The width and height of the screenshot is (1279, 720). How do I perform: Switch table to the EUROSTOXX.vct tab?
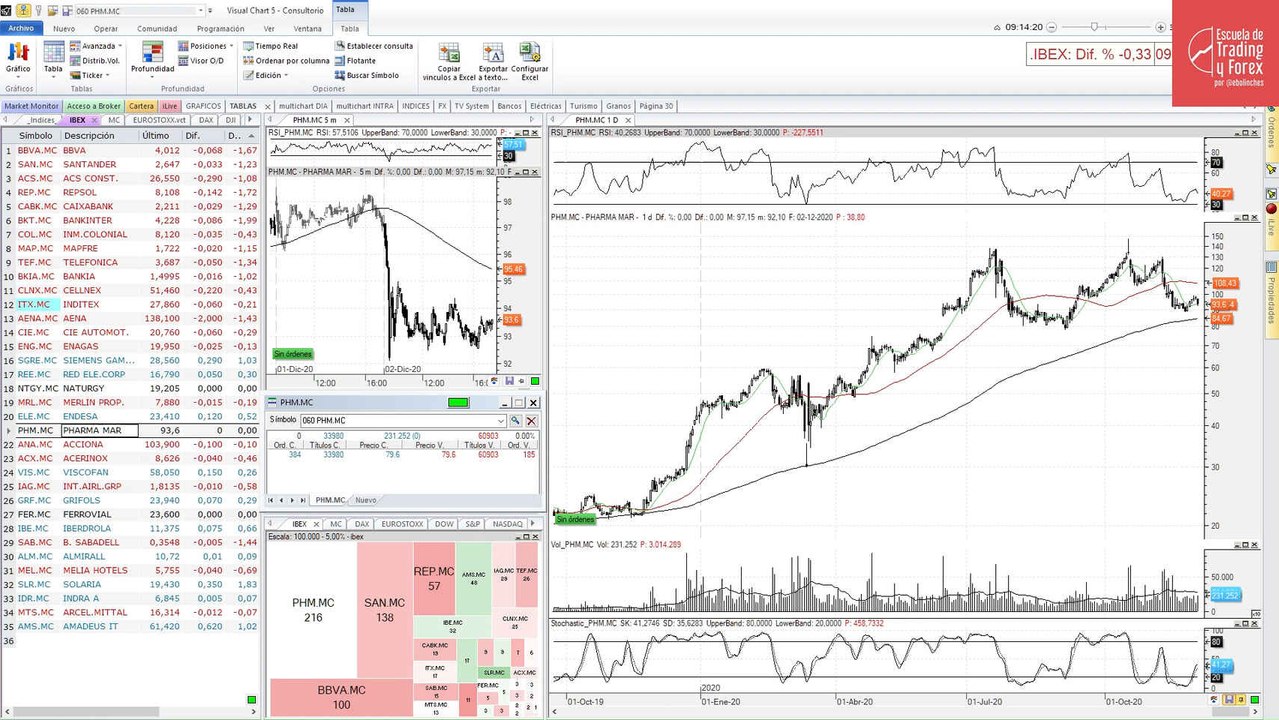(x=160, y=120)
